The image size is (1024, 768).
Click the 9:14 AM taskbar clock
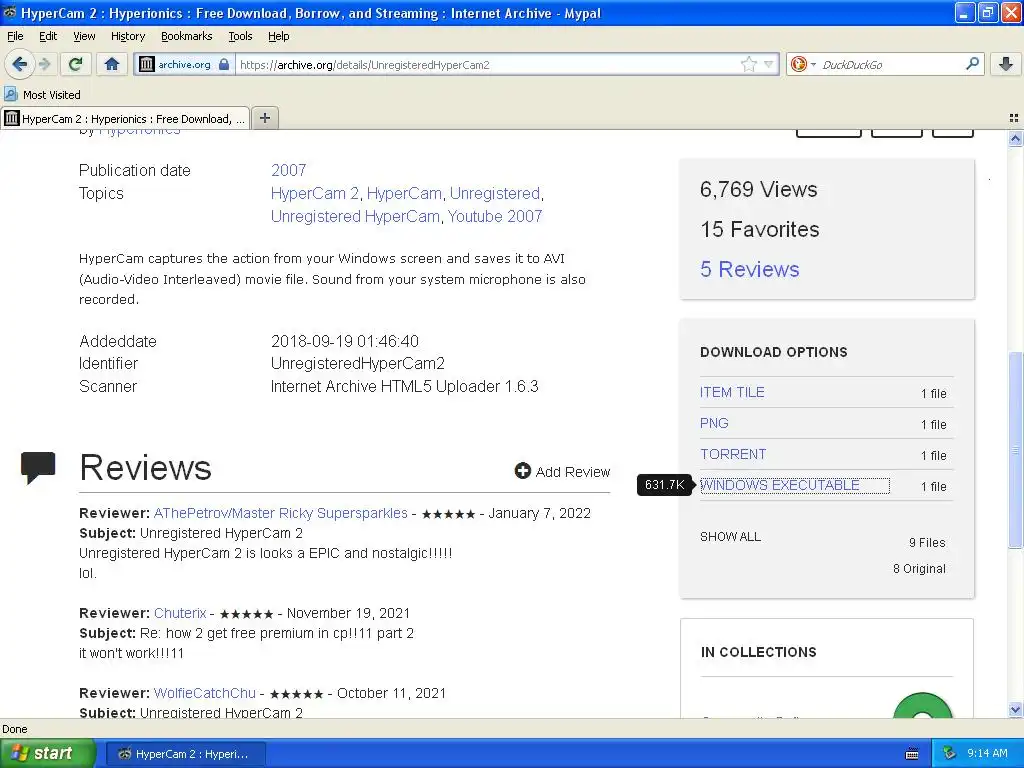click(987, 753)
